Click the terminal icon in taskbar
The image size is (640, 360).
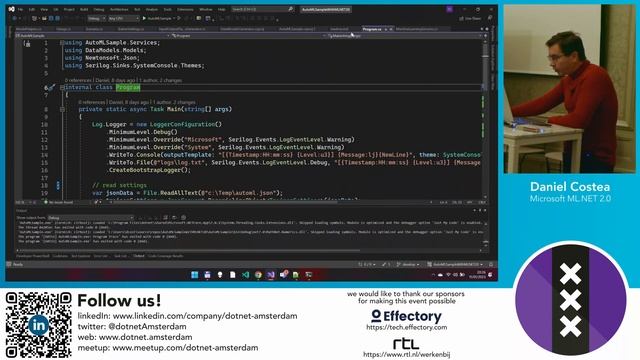pos(309,275)
